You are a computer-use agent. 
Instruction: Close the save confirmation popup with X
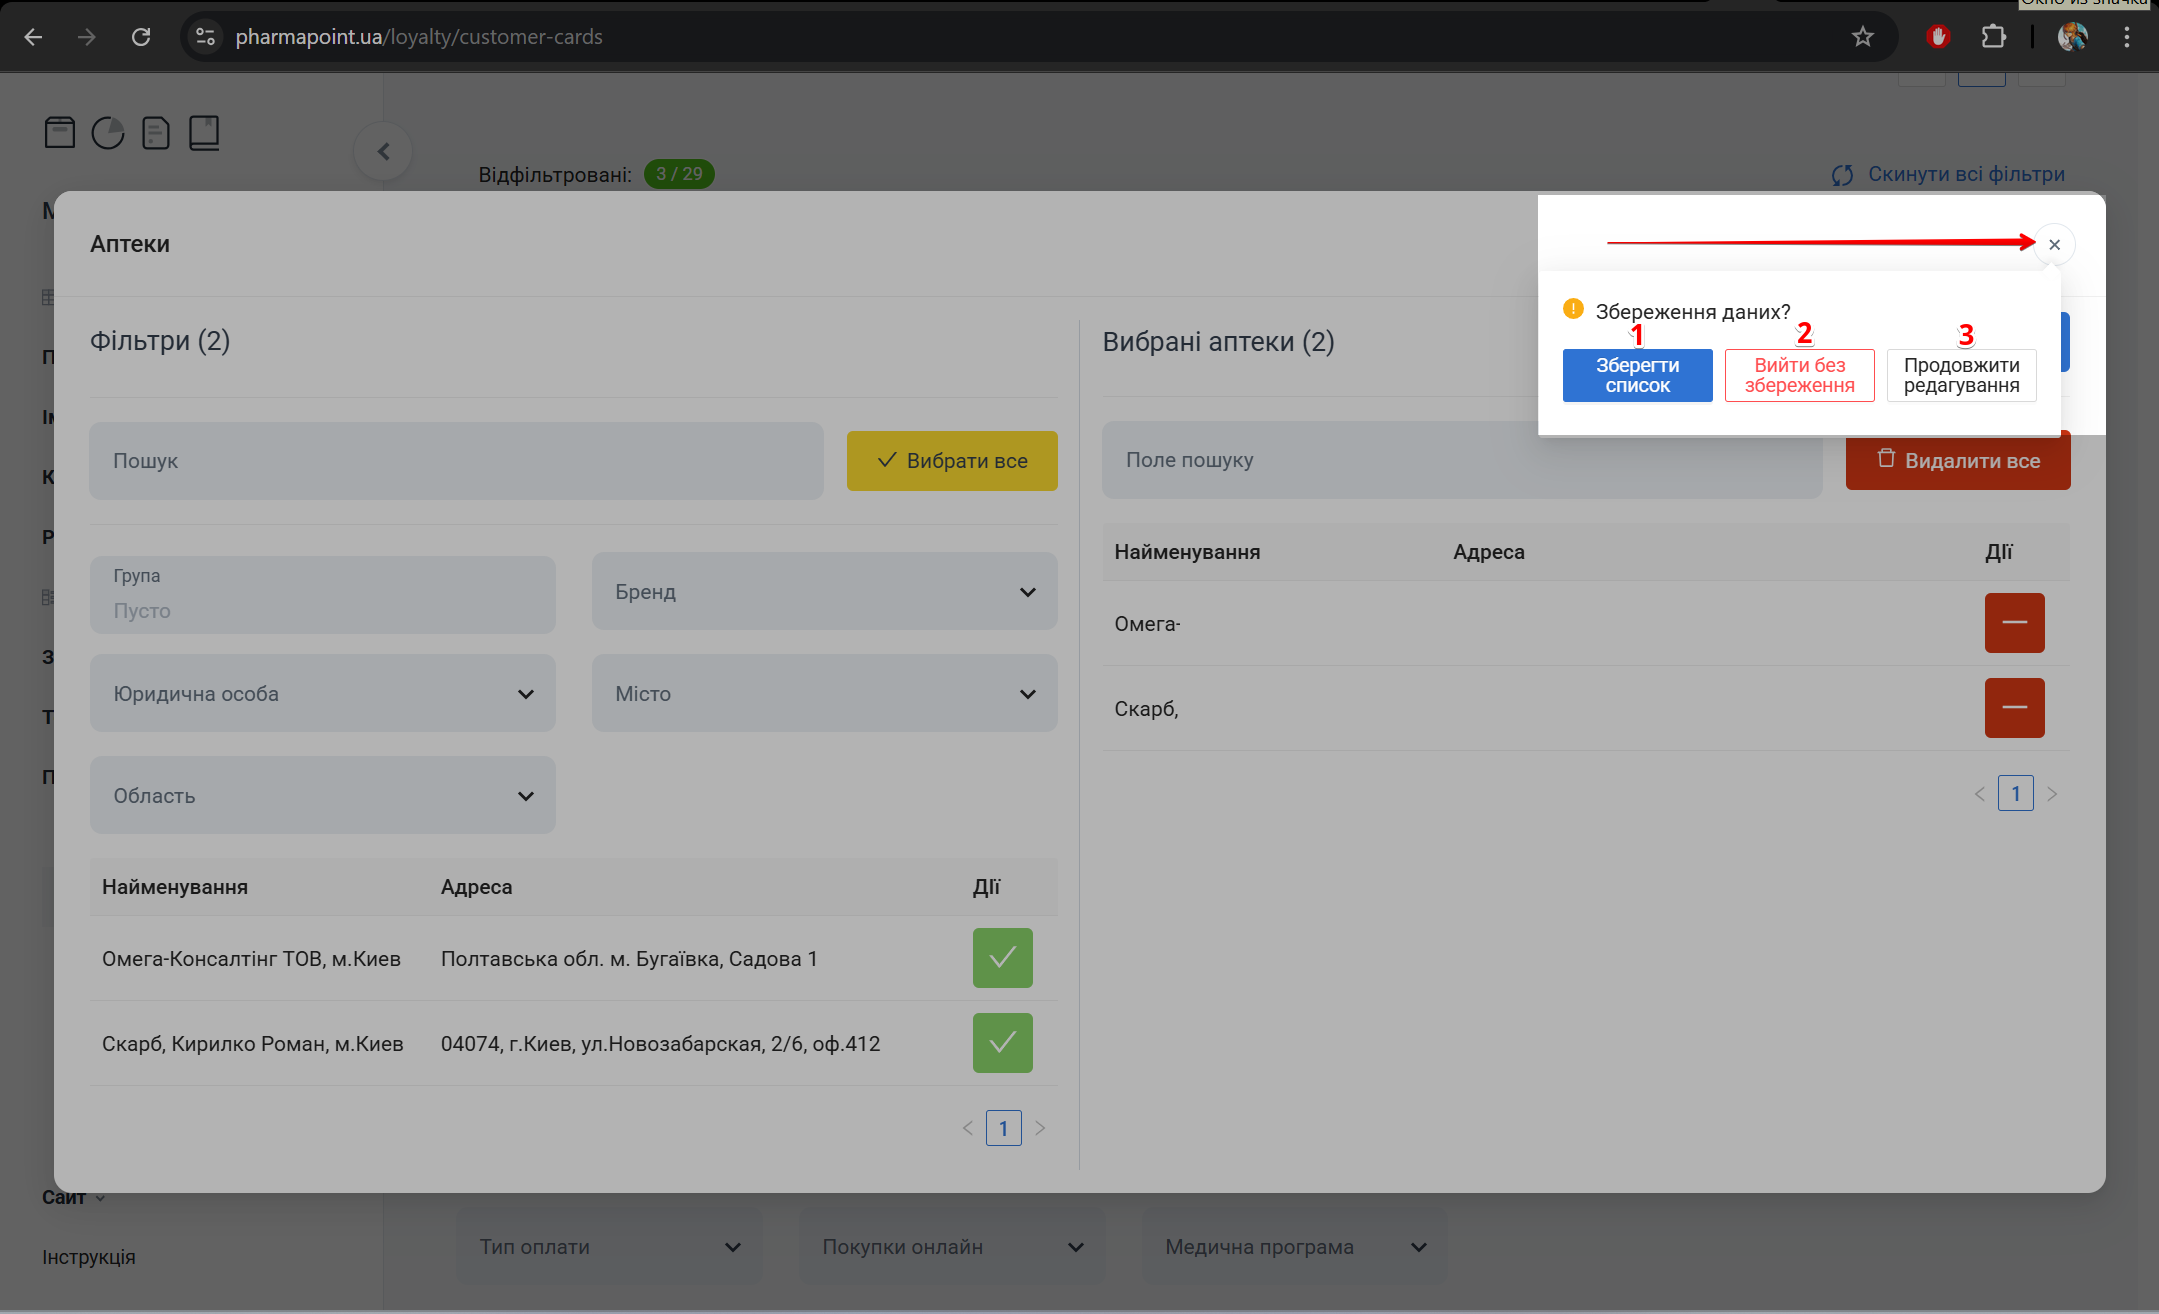2054,245
